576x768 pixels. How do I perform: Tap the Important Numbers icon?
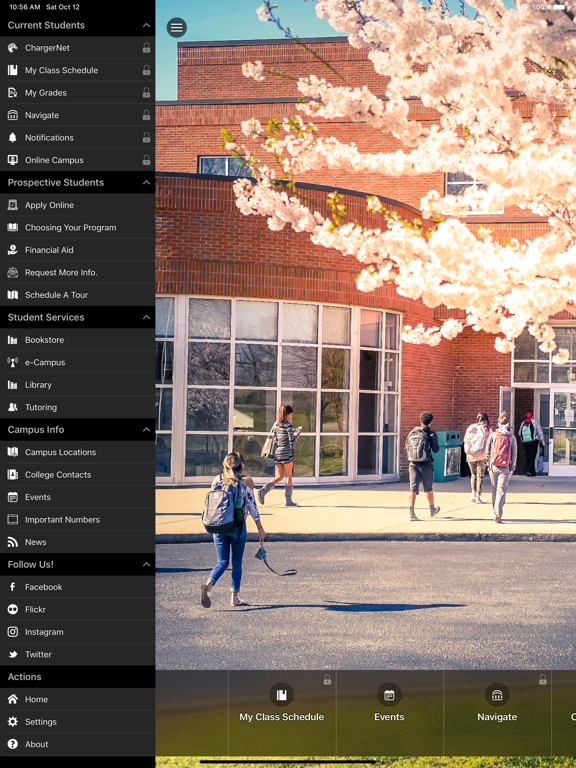[x=13, y=520]
